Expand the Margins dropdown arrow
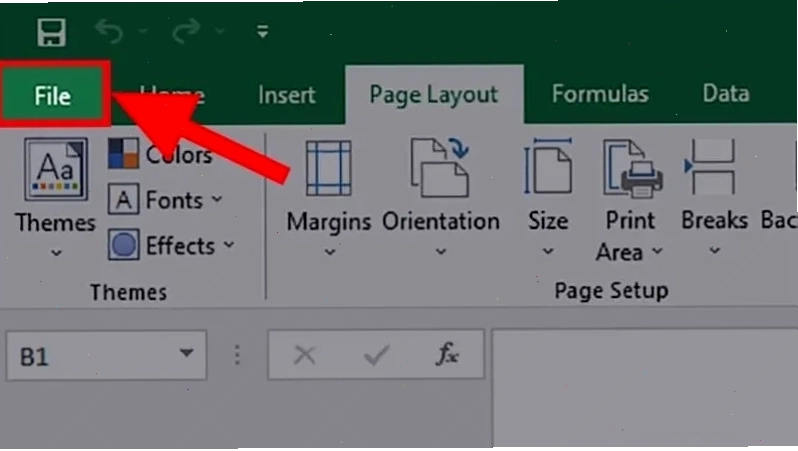This screenshot has height=451, width=798. (330, 252)
